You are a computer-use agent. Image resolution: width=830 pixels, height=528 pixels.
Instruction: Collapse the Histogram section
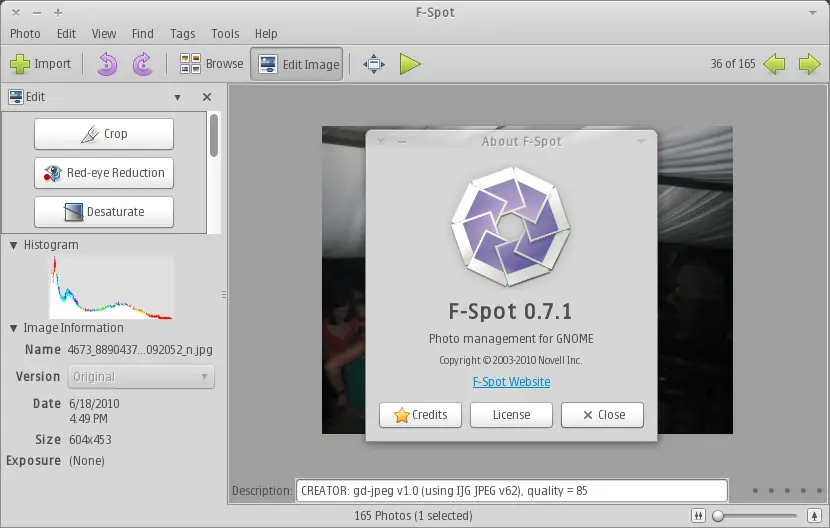[14, 245]
